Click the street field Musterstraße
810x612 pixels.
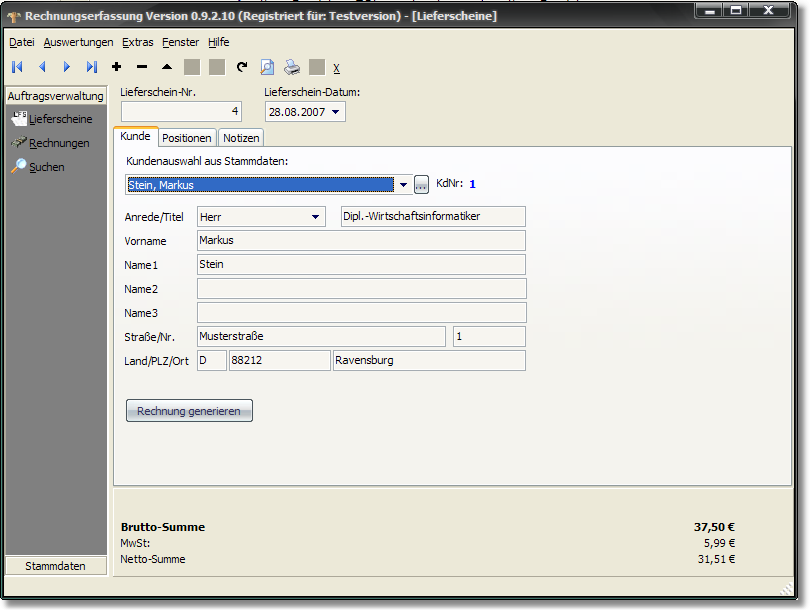point(321,336)
